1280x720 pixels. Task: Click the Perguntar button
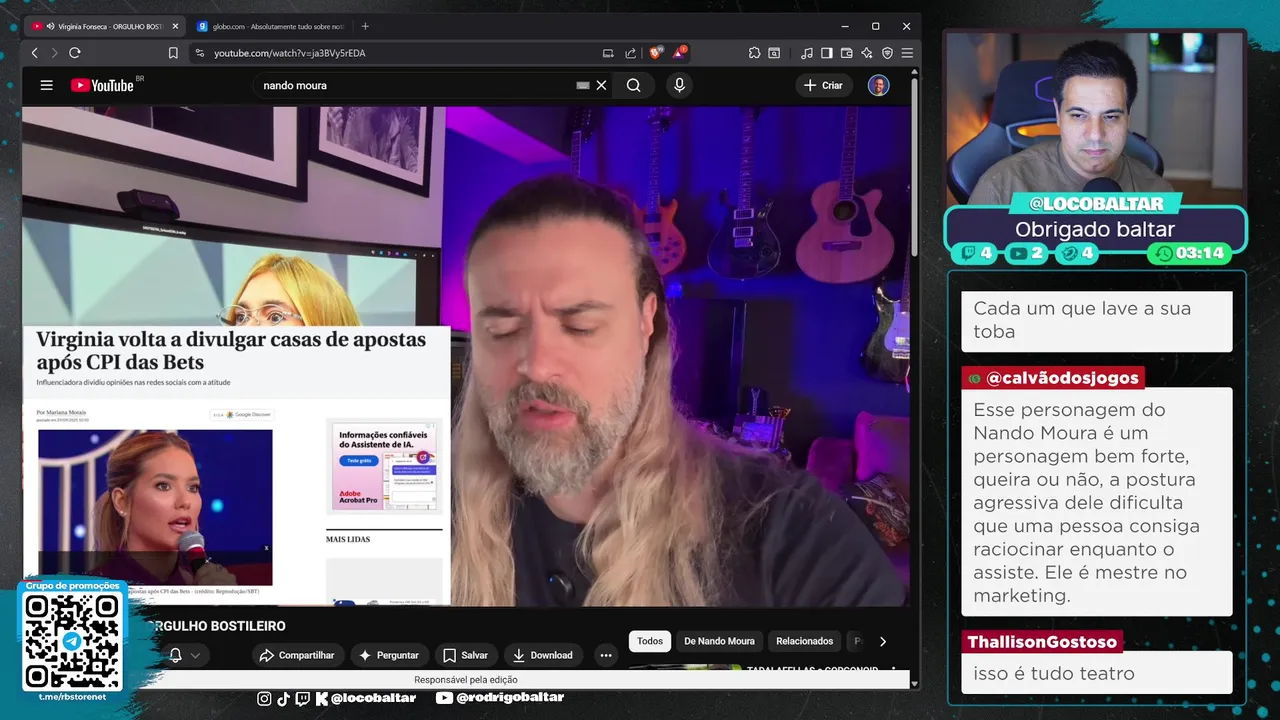tap(389, 655)
